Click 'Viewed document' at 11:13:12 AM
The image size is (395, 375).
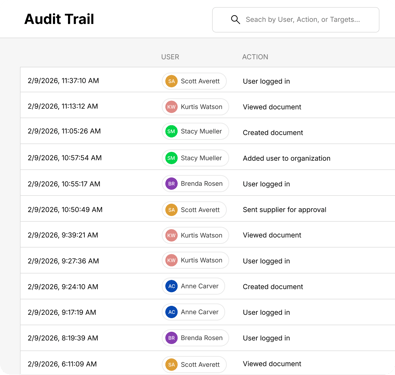point(272,107)
